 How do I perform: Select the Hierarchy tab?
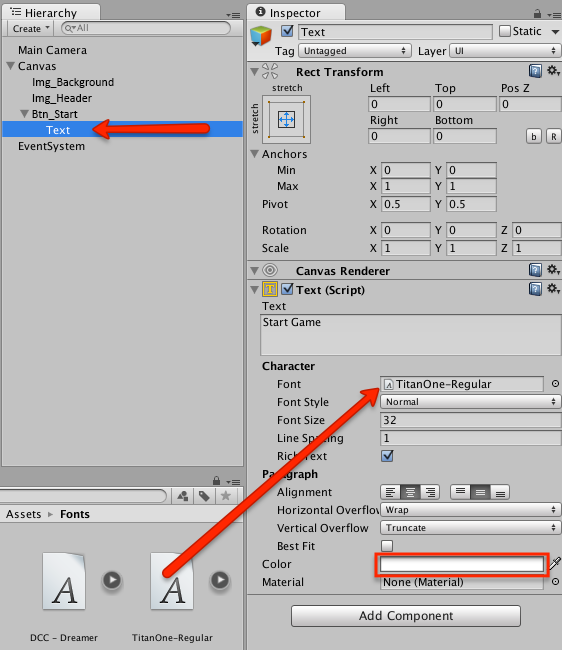51,12
